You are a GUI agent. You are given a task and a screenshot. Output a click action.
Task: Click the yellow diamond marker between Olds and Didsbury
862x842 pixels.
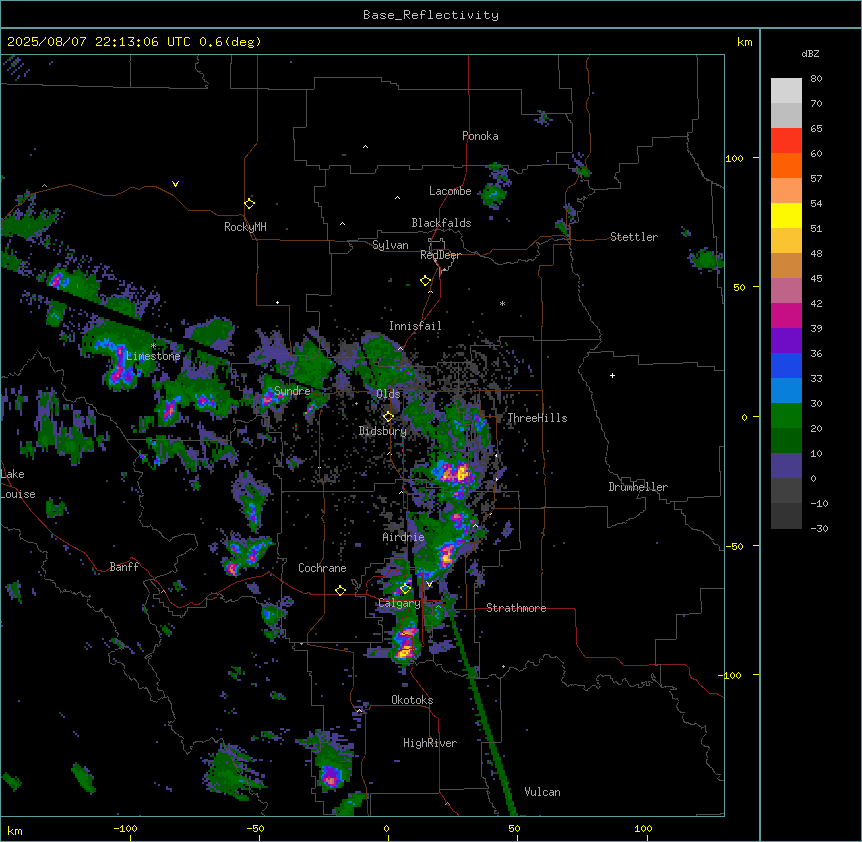coord(388,417)
